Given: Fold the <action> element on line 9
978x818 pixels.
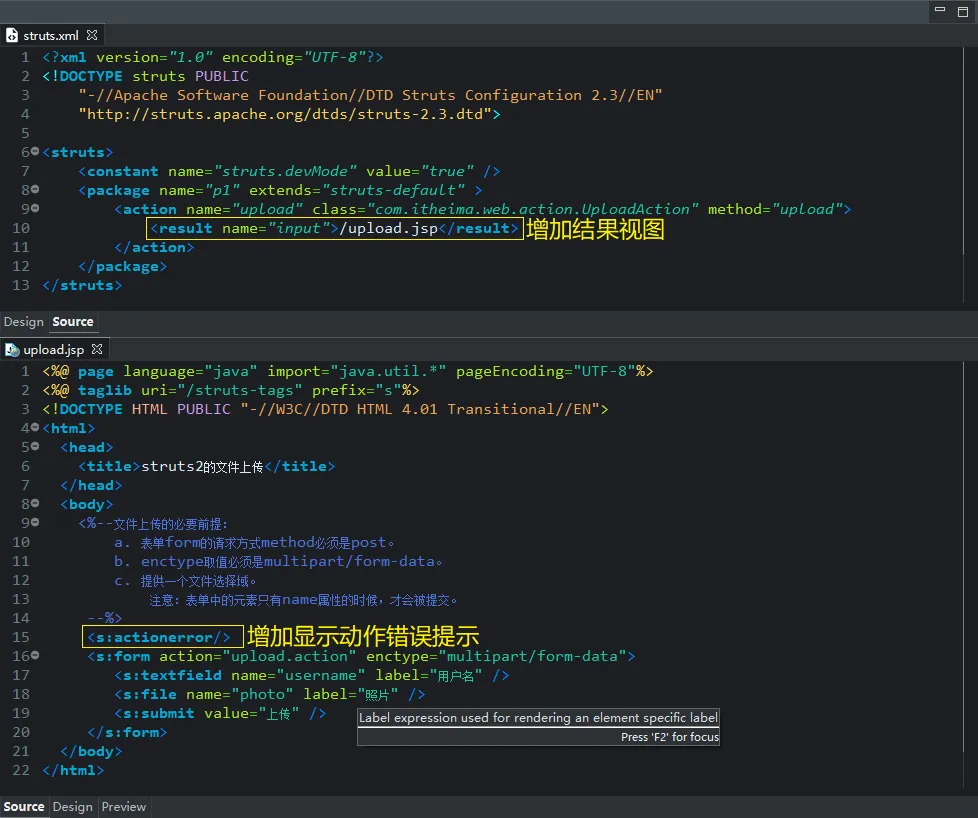Looking at the screenshot, I should point(35,209).
